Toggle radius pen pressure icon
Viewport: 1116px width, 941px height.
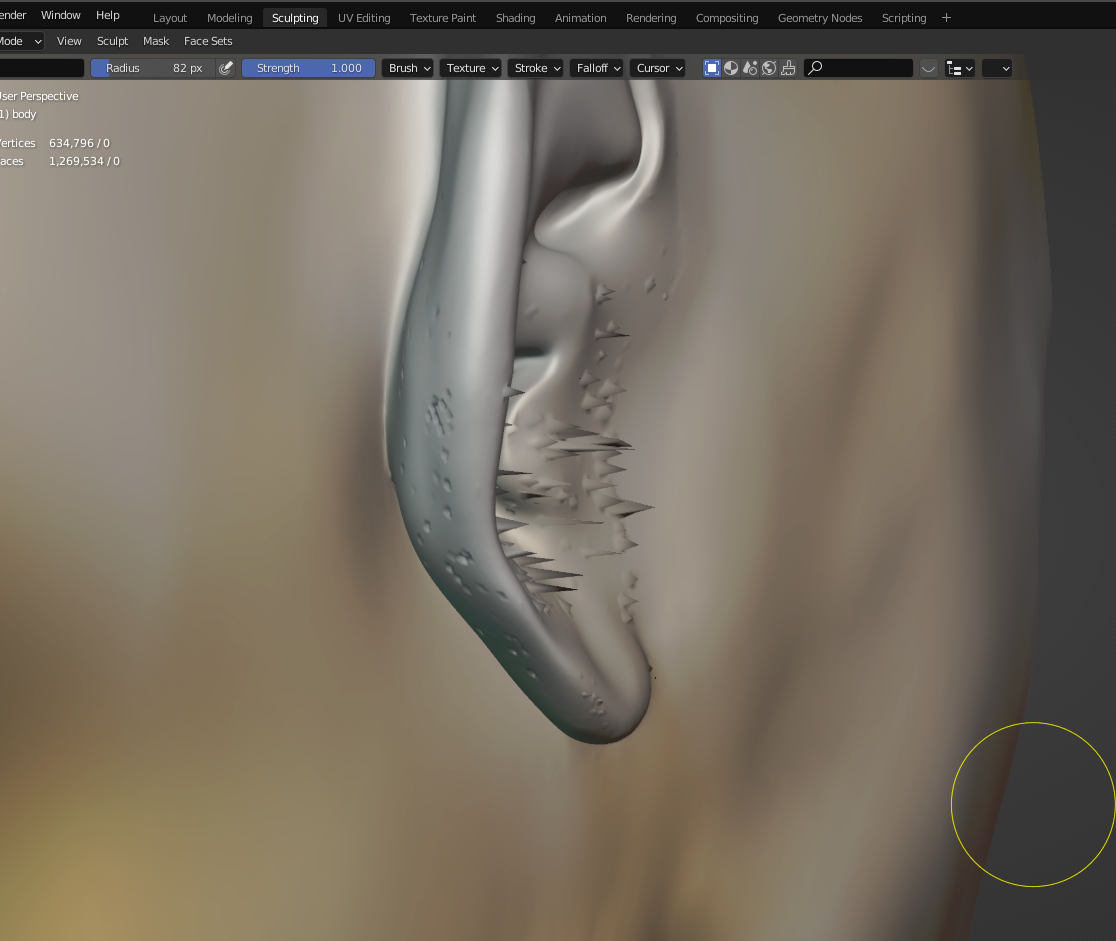226,68
